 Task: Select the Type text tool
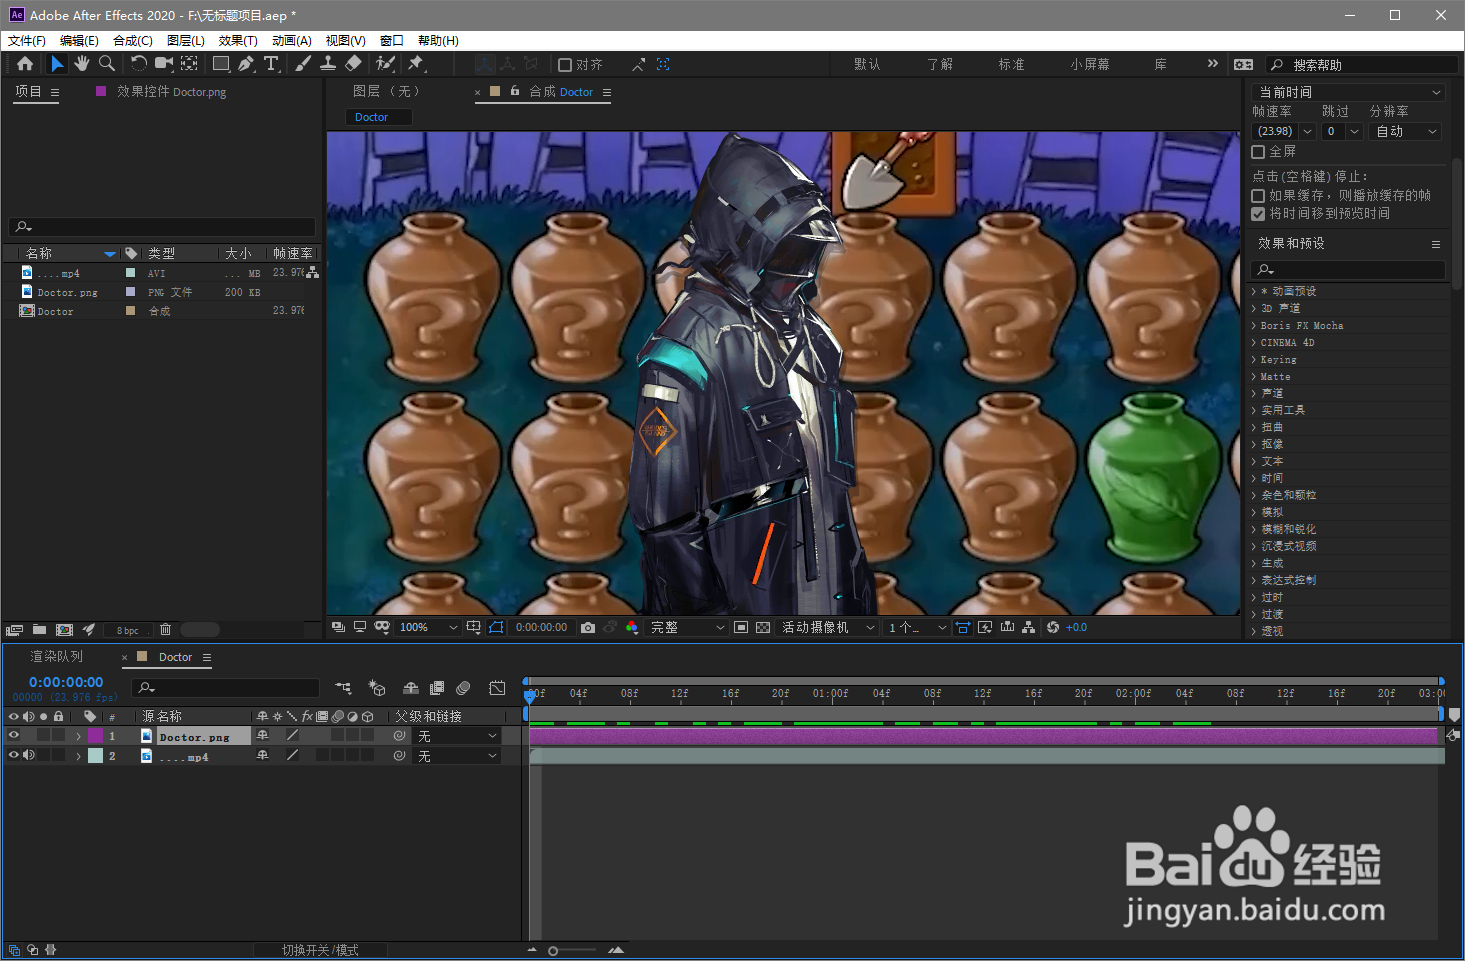(x=271, y=64)
